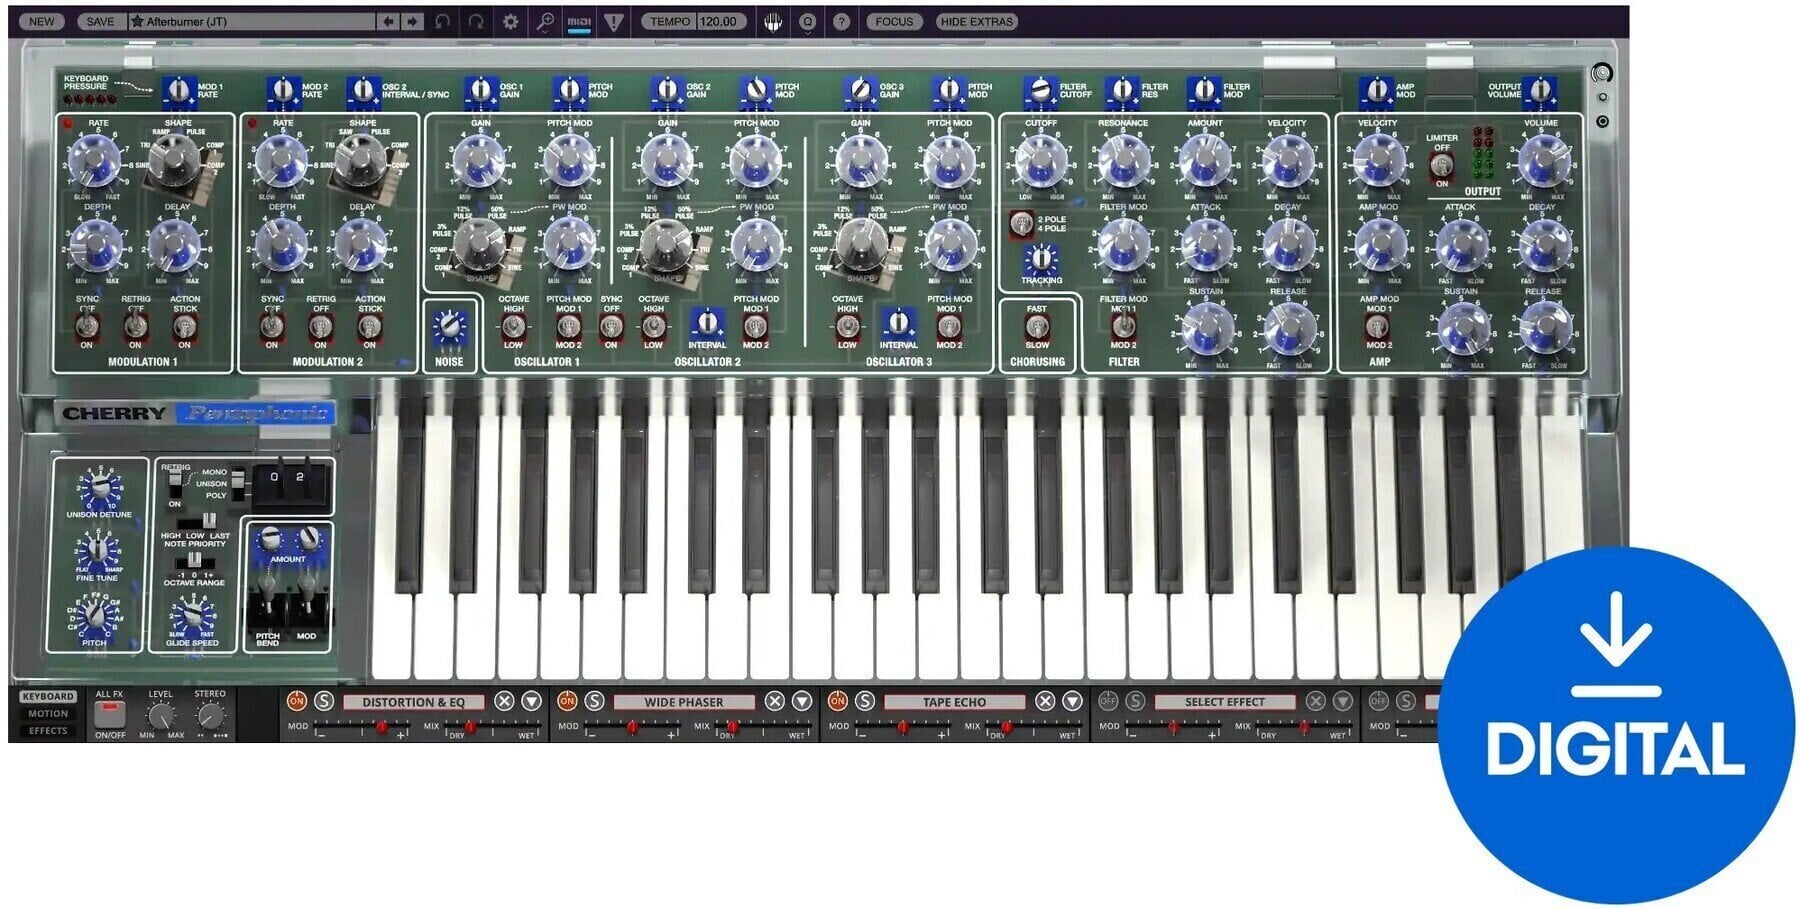The width and height of the screenshot is (1800, 909).
Task: Click the keyboard icon next to tempo
Action: 772,21
